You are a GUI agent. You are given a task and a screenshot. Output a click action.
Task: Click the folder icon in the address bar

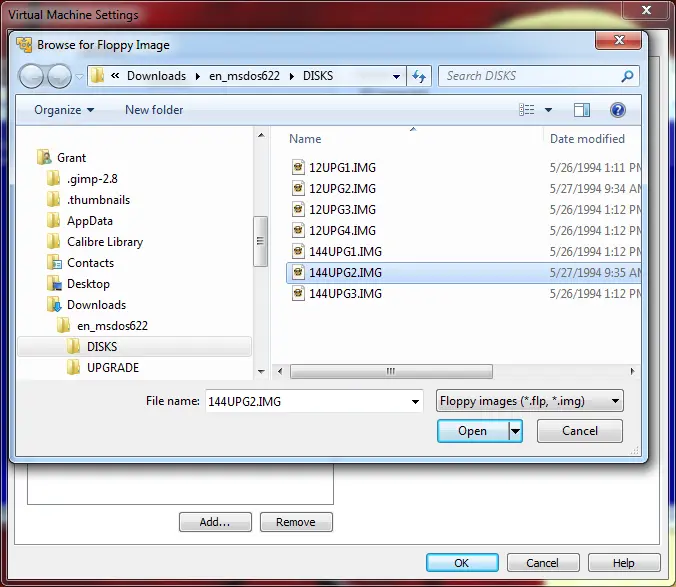pos(97,76)
